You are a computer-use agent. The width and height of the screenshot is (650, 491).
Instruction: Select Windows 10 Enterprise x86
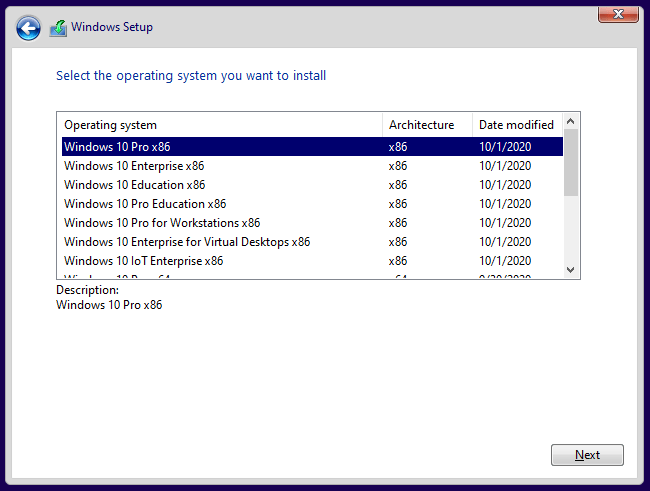(134, 166)
